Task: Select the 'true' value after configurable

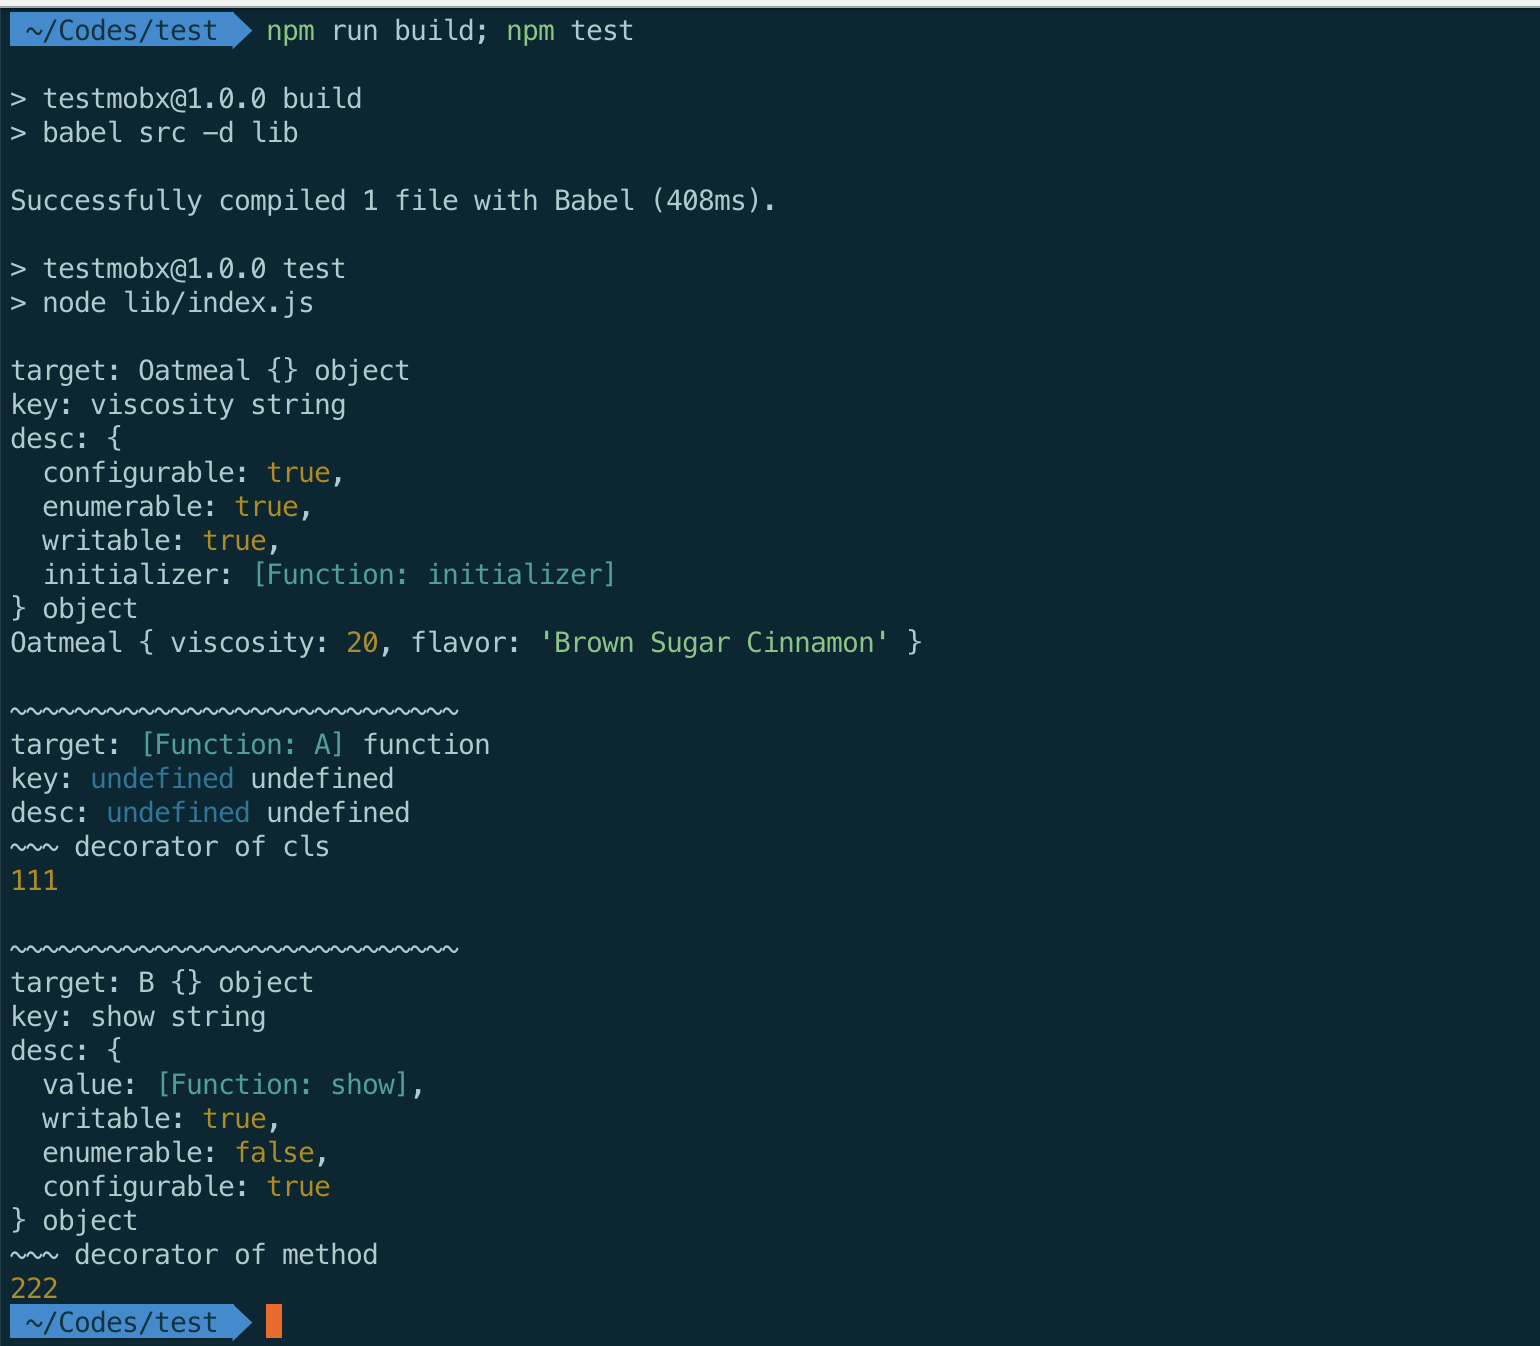Action: point(298,472)
